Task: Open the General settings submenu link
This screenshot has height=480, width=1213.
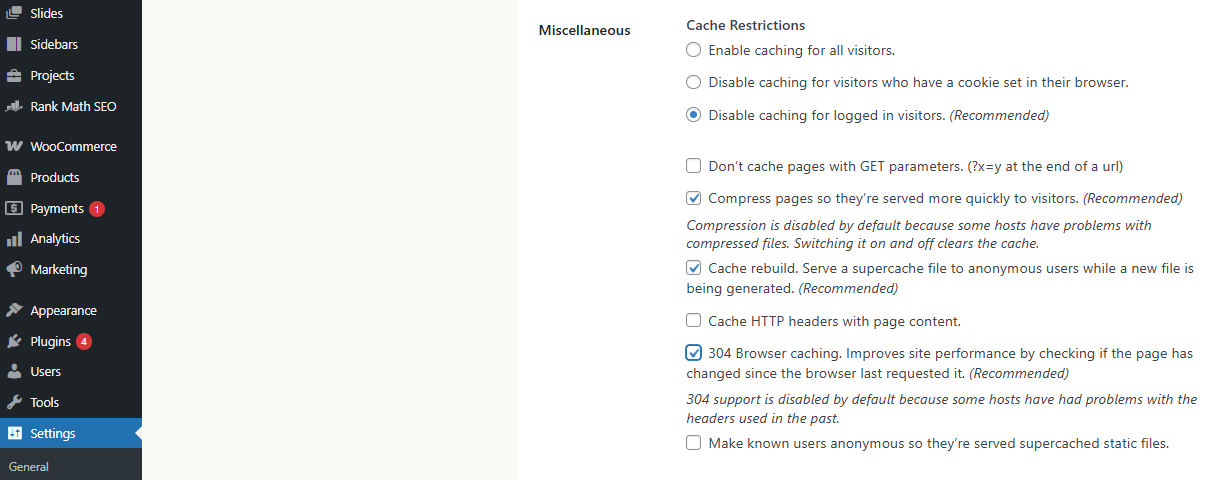Action: (28, 467)
